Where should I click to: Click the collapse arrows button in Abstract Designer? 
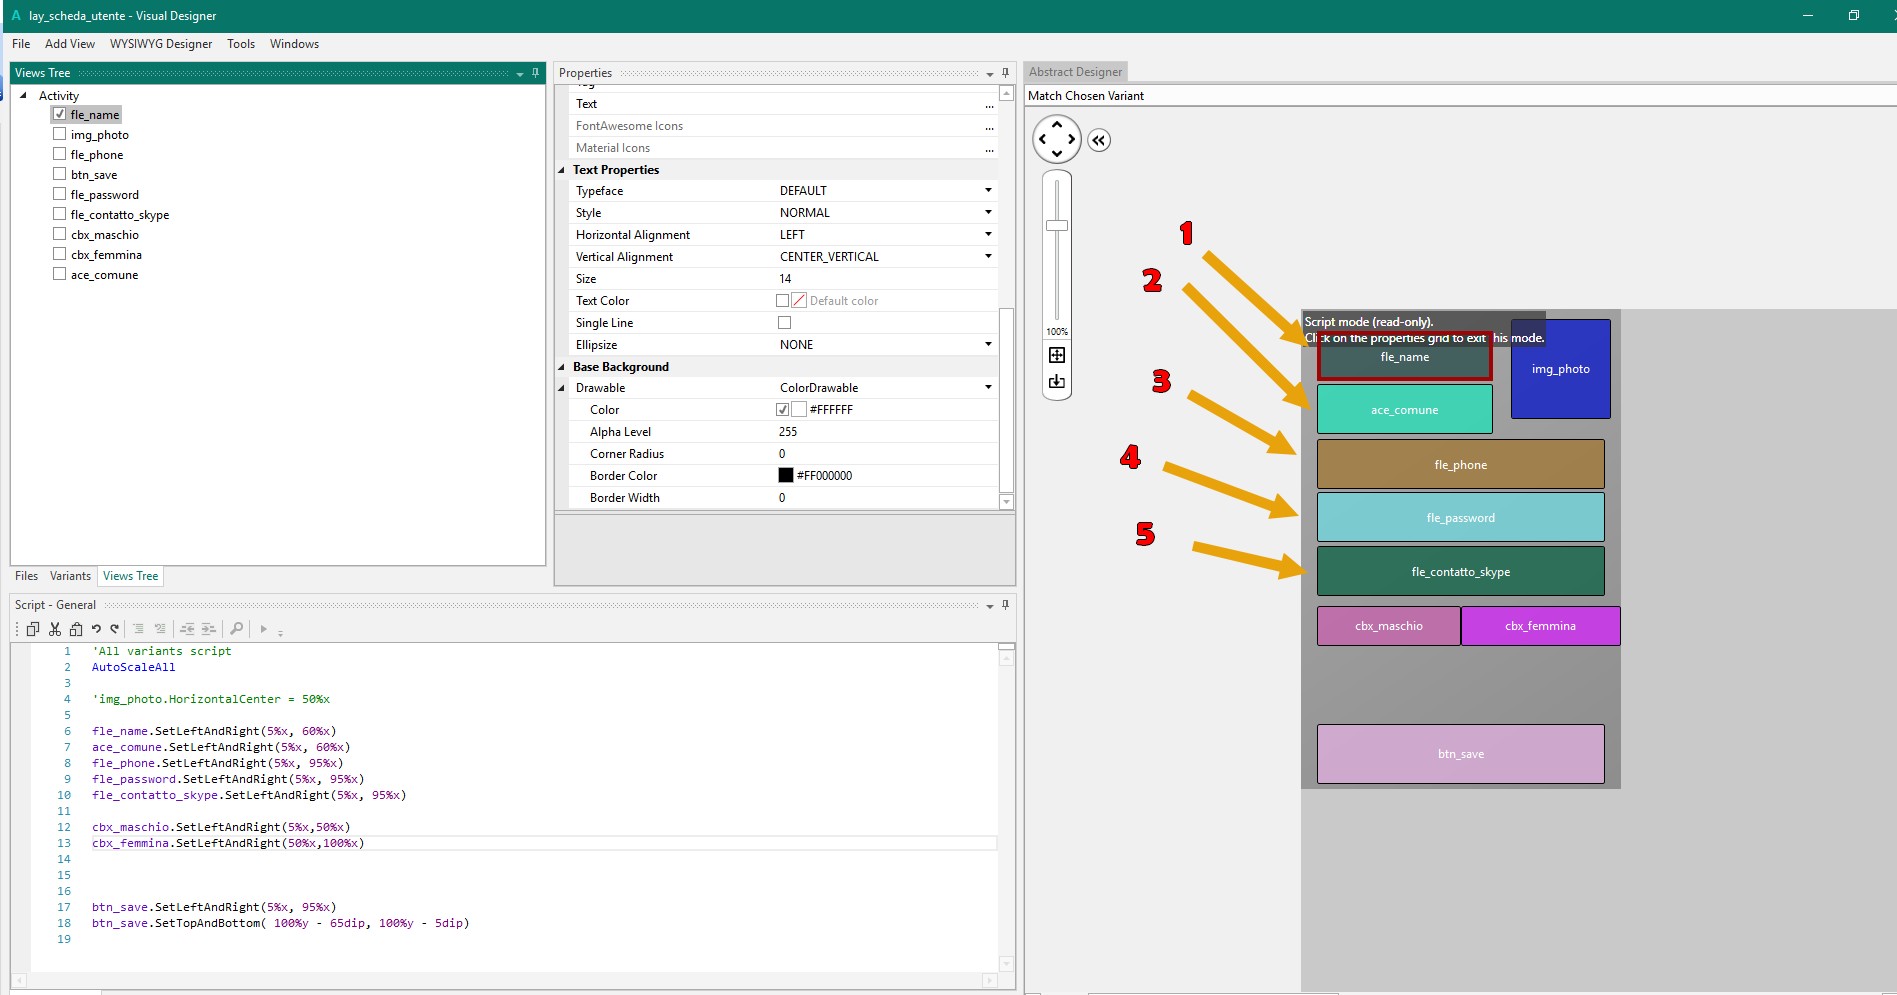tap(1098, 140)
